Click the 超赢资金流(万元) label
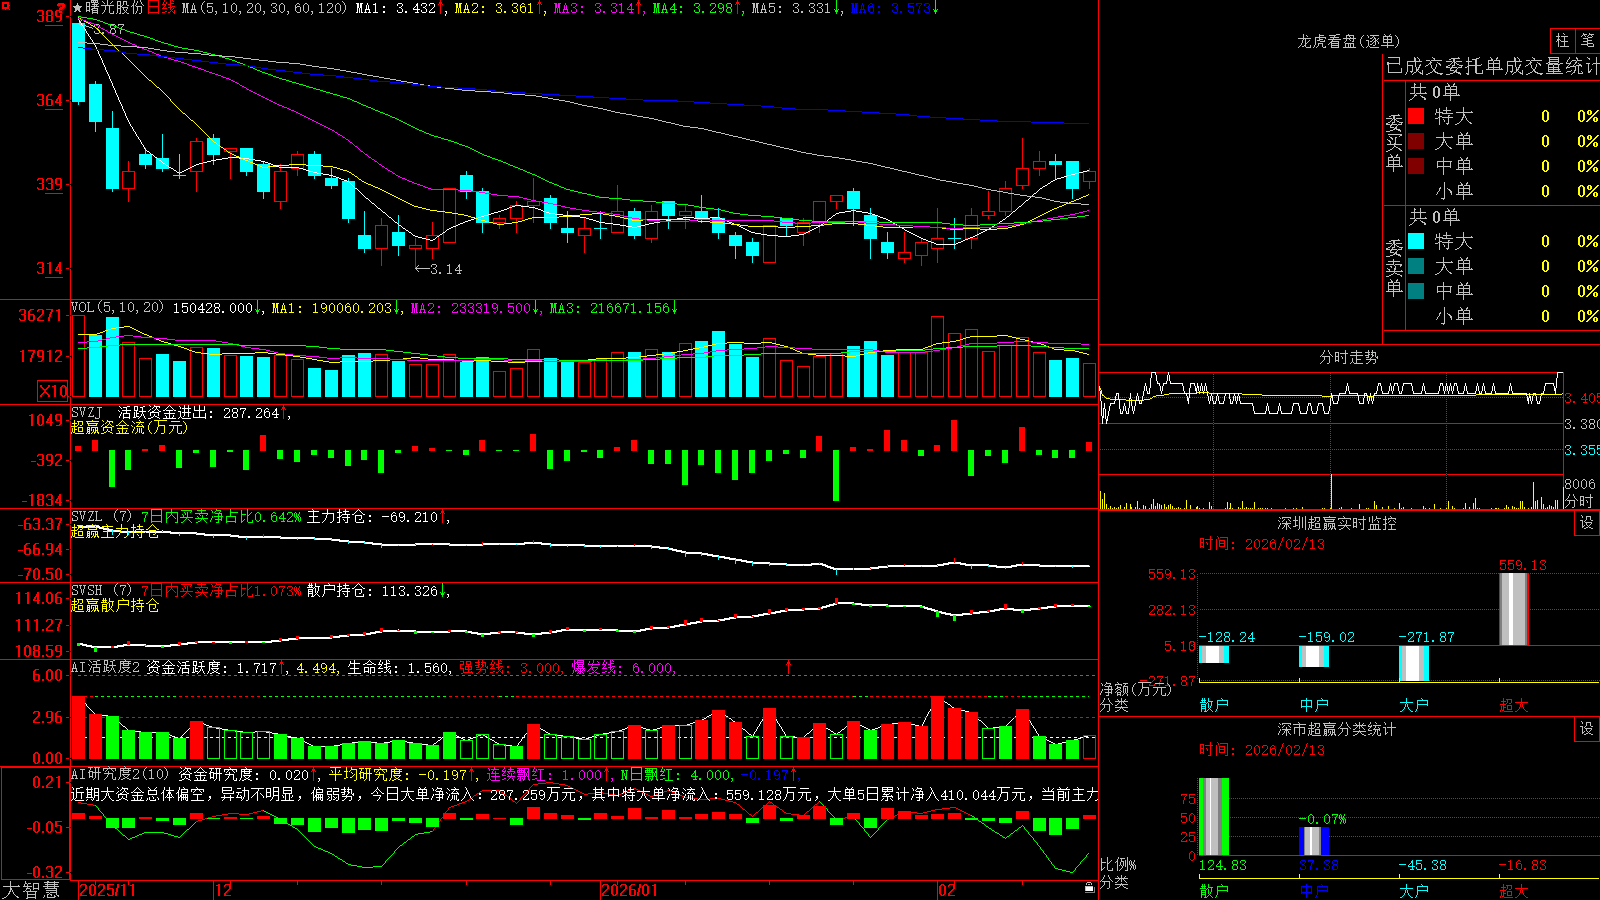1600x900 pixels. pyautogui.click(x=129, y=428)
